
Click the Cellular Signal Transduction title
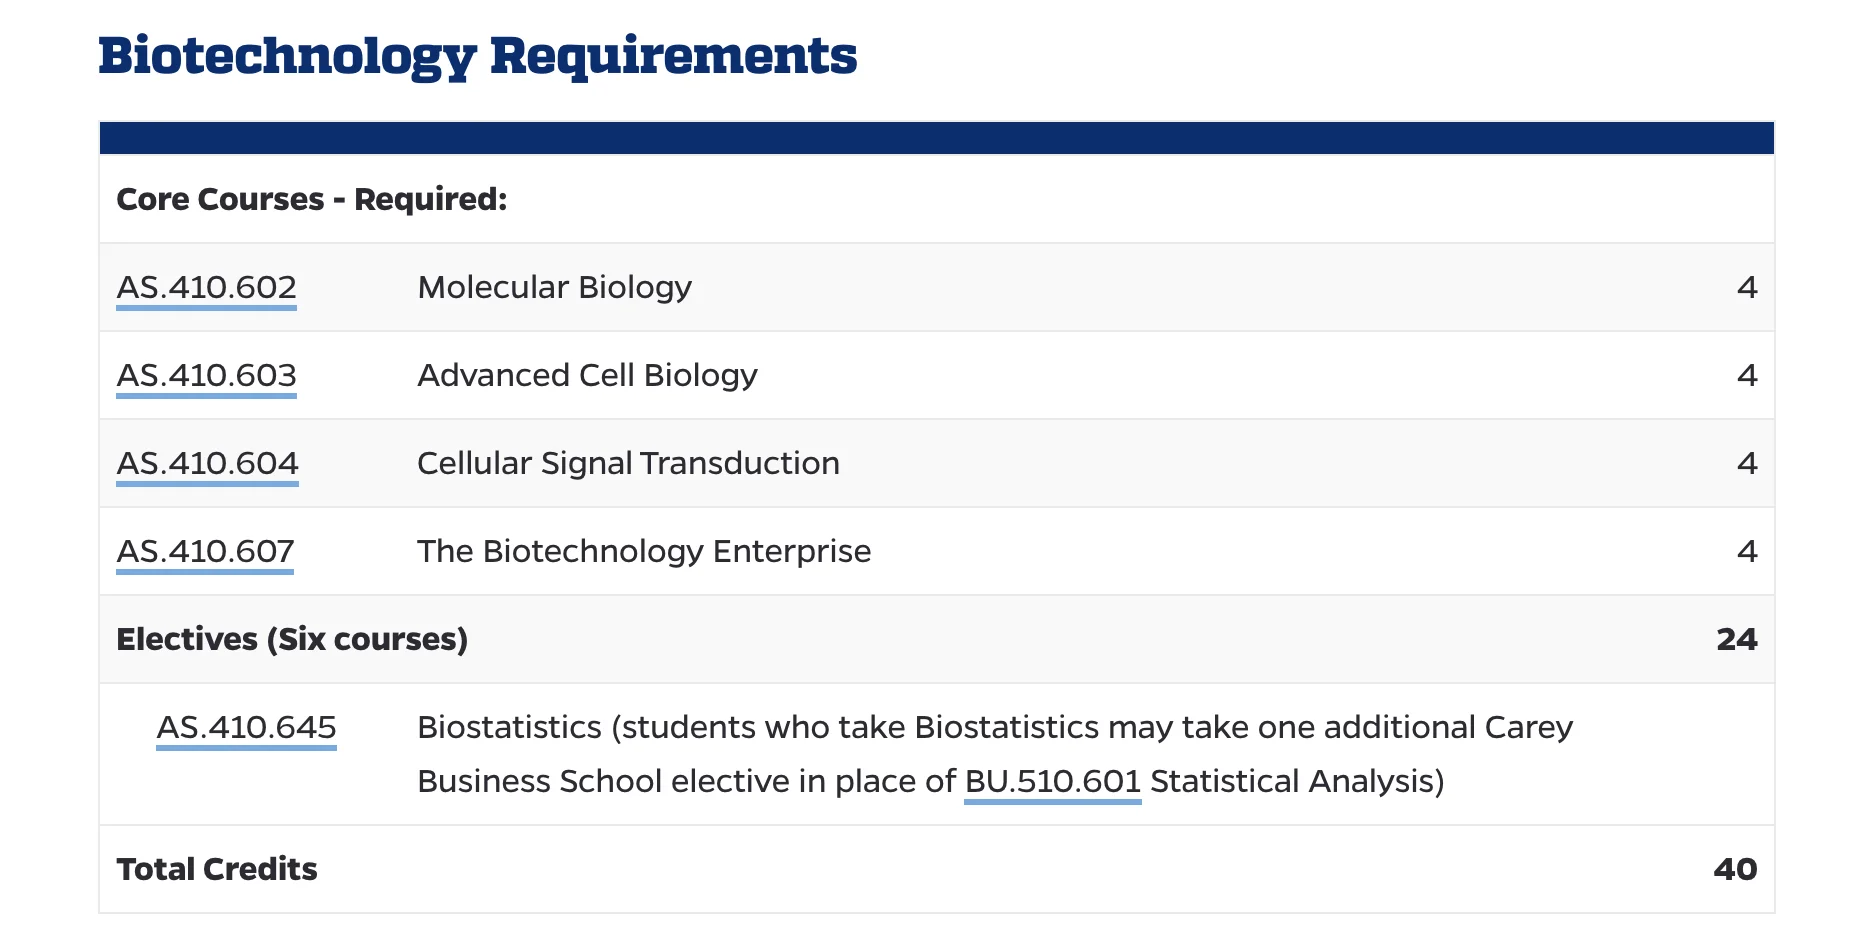point(628,464)
